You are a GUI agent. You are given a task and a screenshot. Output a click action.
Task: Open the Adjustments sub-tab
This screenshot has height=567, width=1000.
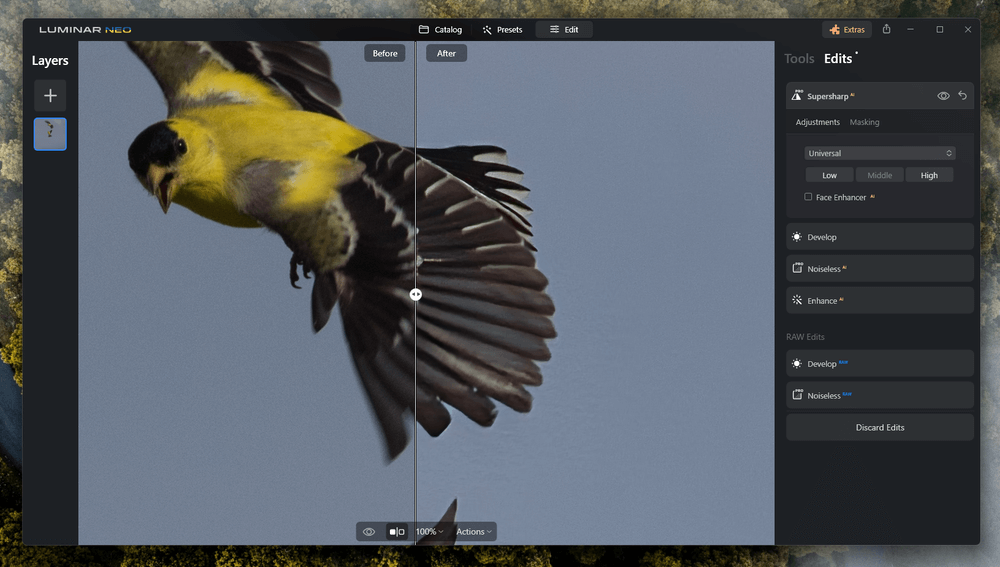click(x=818, y=122)
